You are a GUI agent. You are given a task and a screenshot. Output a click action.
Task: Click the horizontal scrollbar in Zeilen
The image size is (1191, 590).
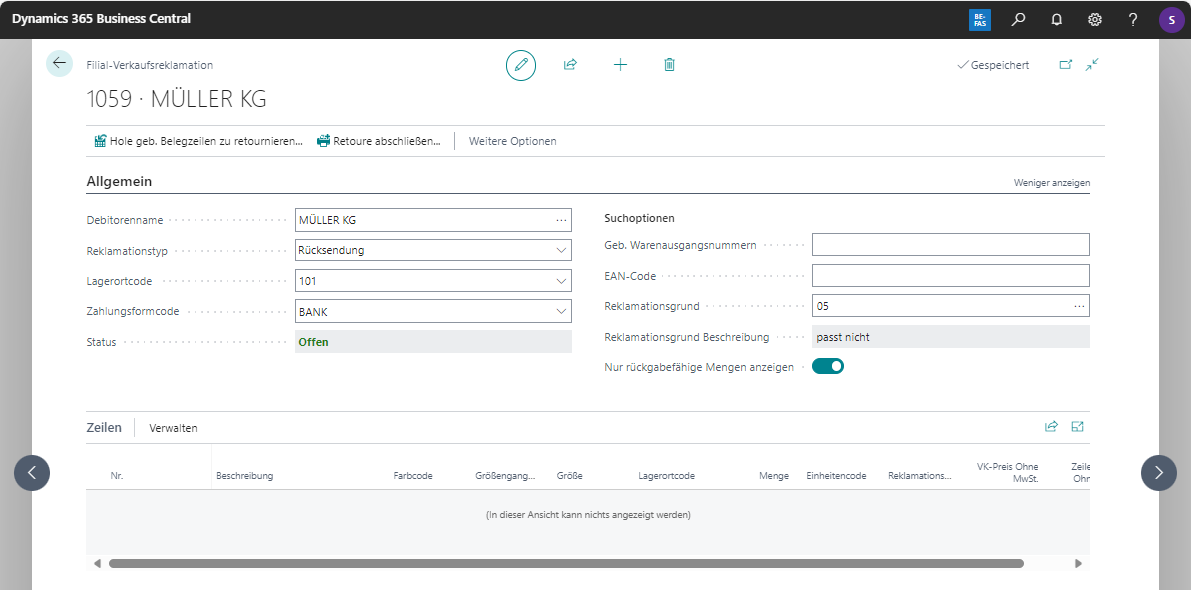coord(565,564)
